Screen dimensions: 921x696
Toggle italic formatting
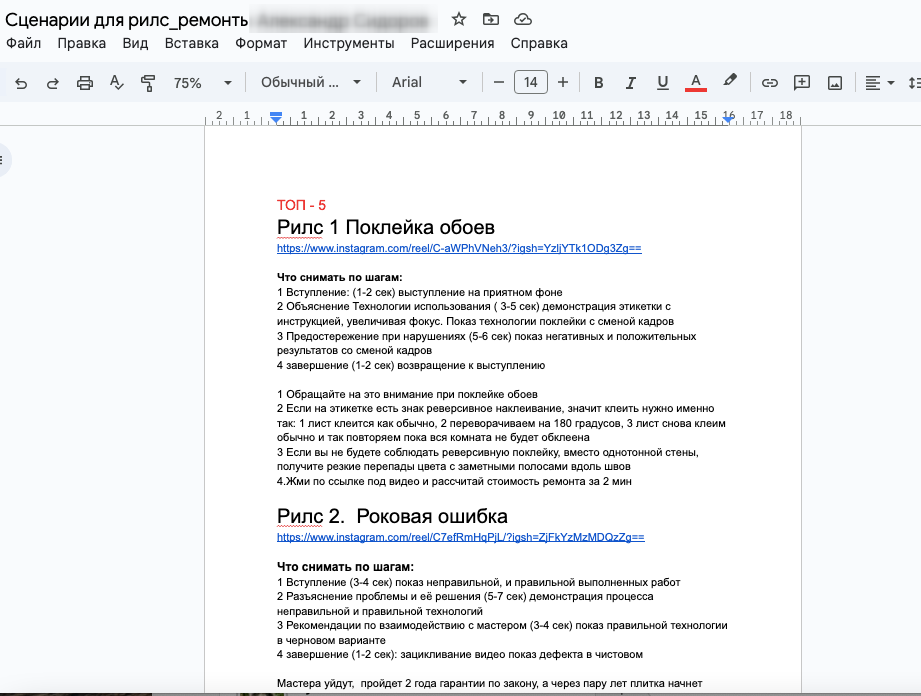630,83
